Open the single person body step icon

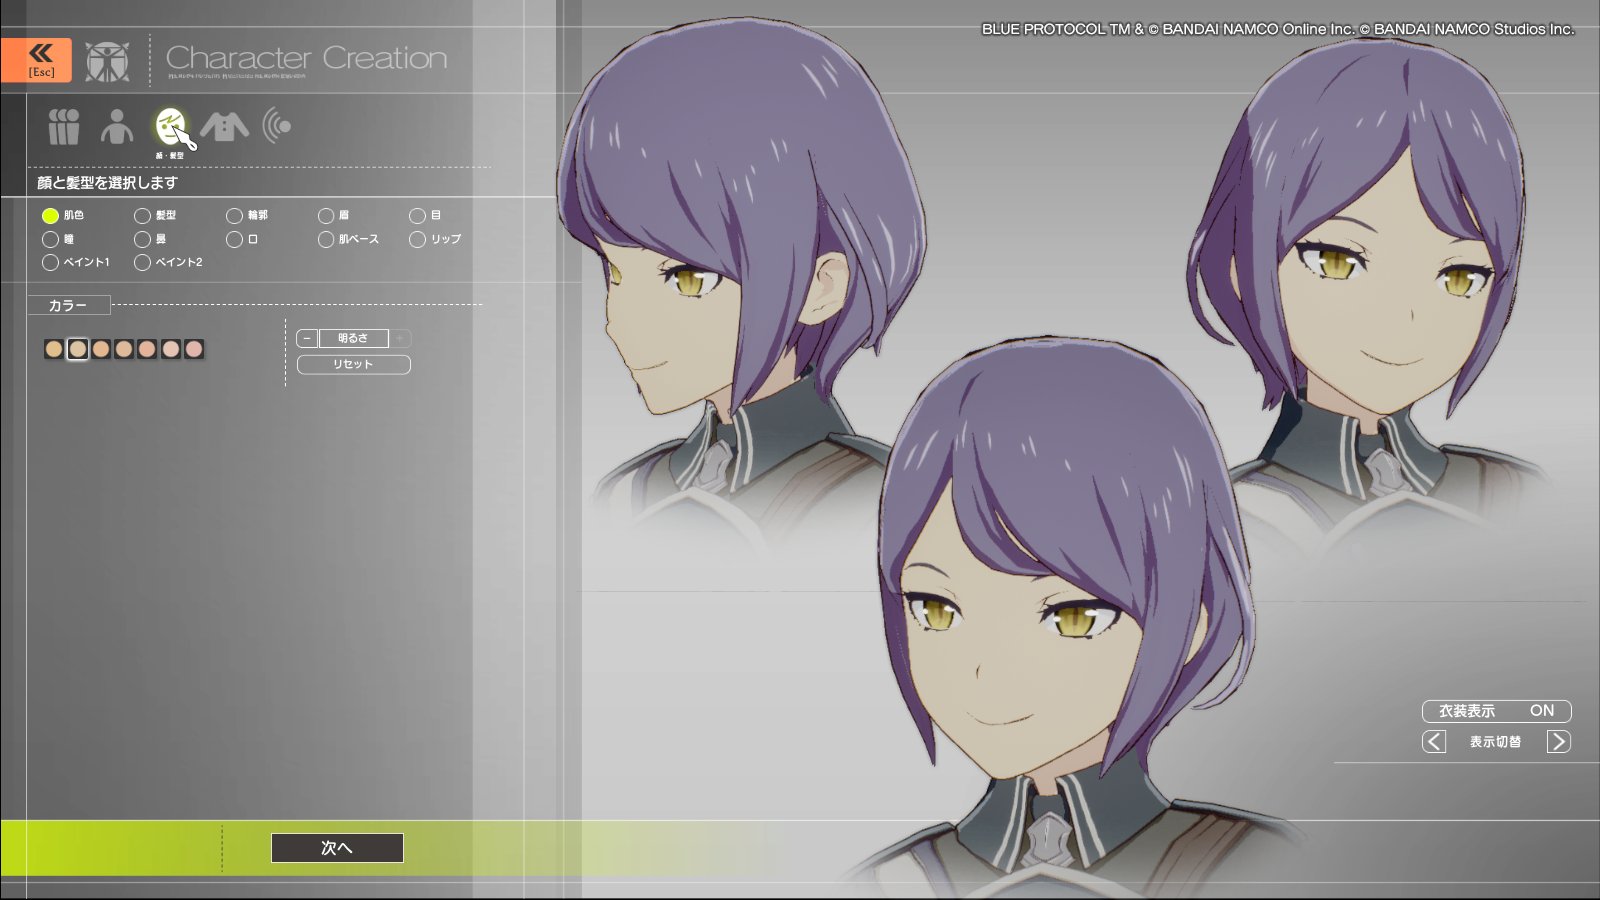click(x=117, y=127)
